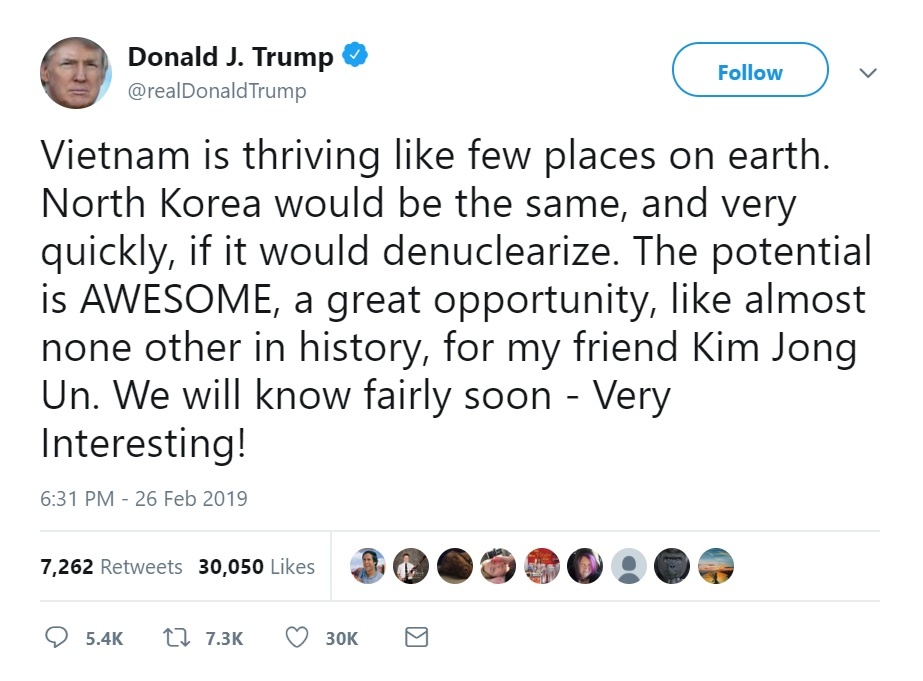Open the reply conversation icon
Viewport: 923px width, 681px height.
coord(57,637)
